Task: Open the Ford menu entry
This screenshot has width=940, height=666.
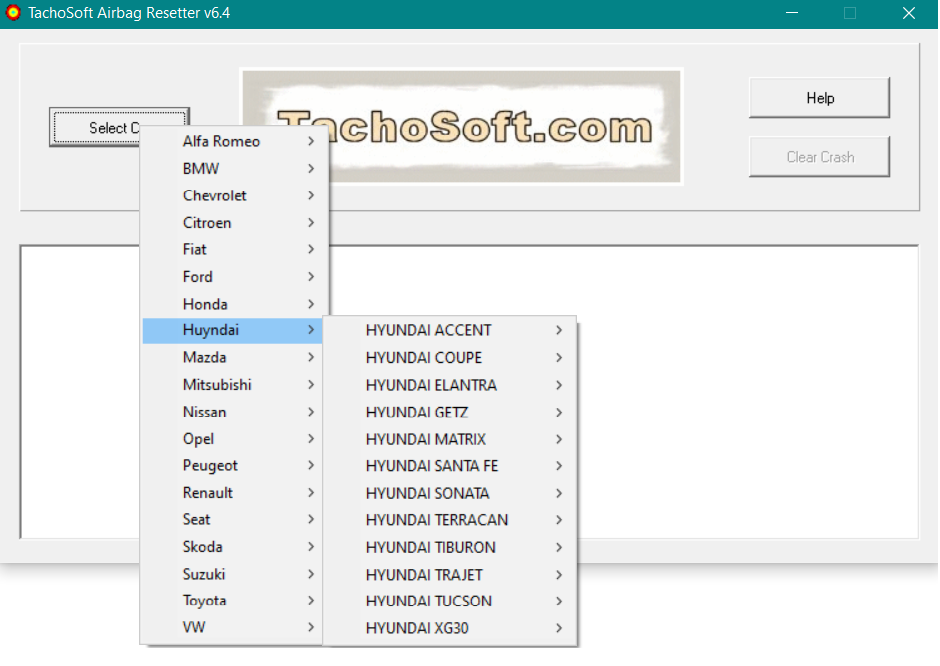Action: coord(234,276)
